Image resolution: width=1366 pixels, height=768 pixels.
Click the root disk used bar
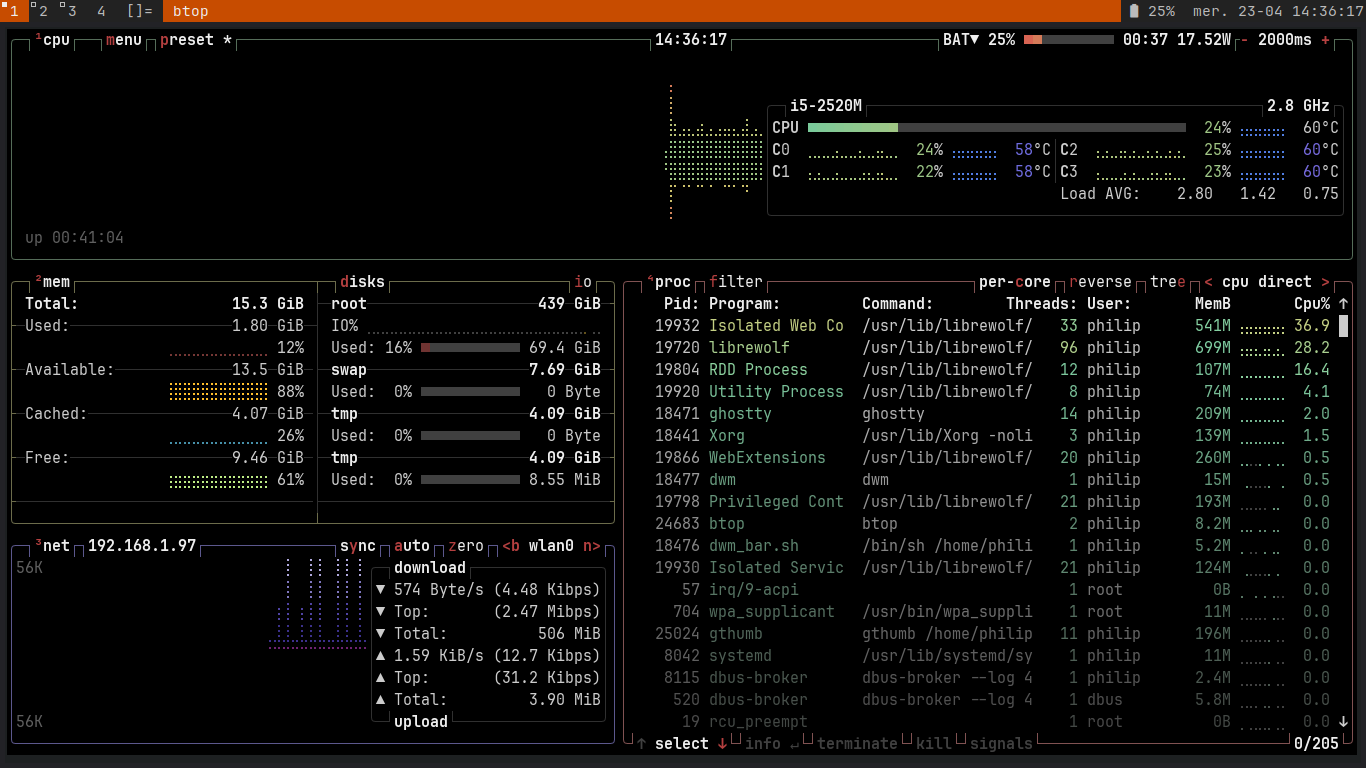pyautogui.click(x=471, y=348)
